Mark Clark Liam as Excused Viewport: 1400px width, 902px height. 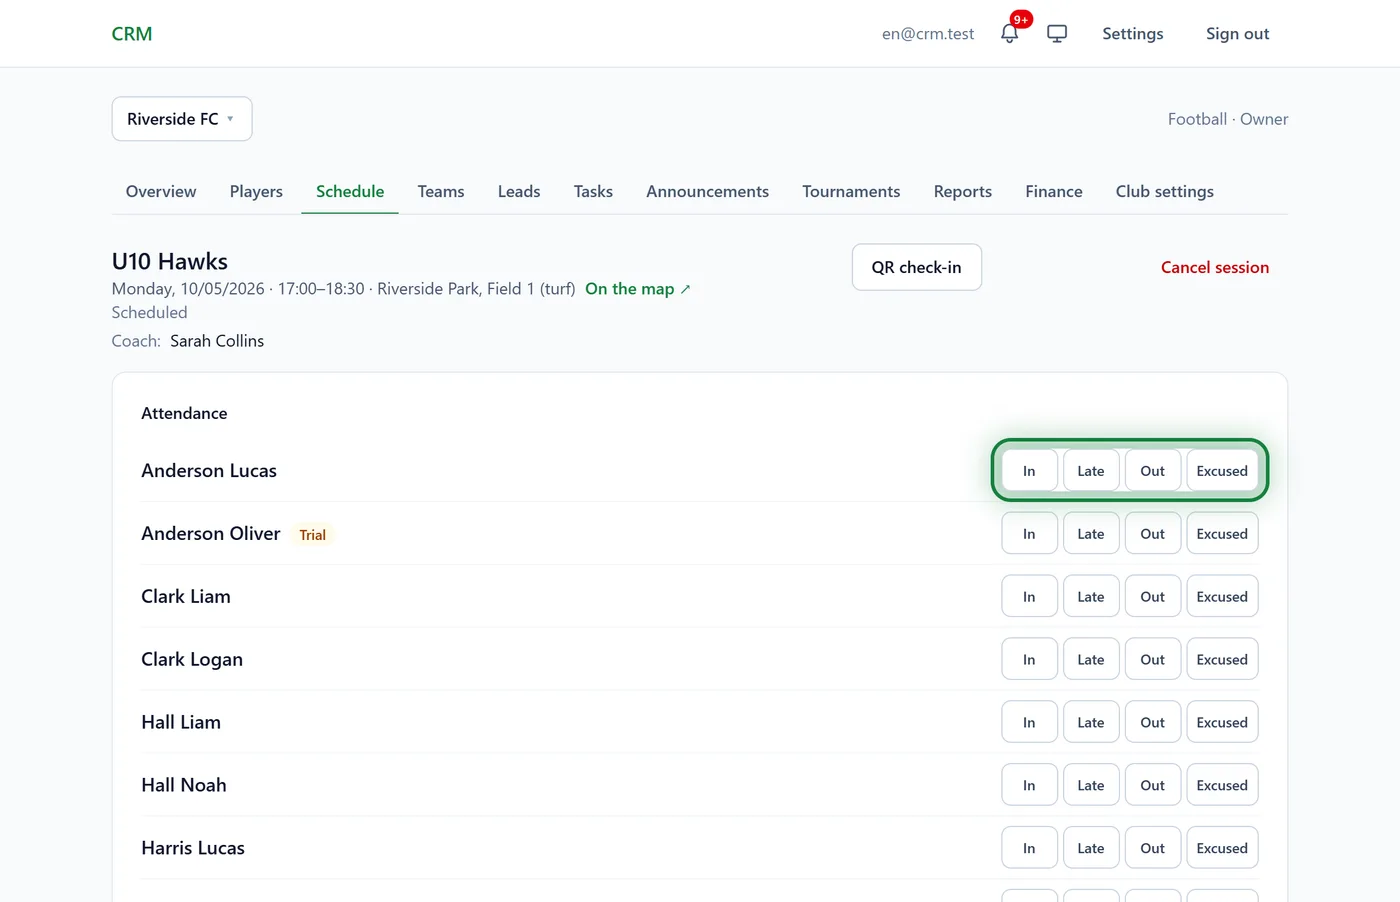click(1222, 597)
